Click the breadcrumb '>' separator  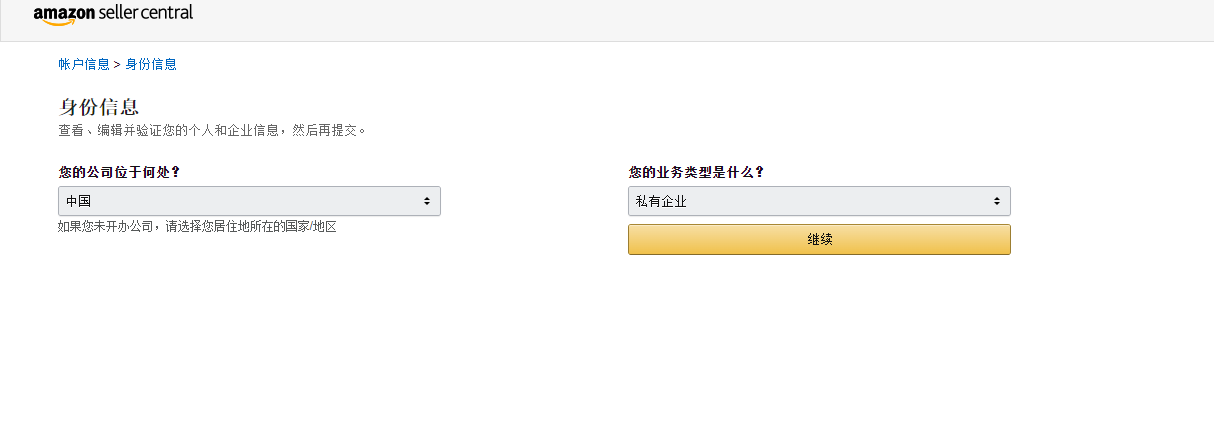pyautogui.click(x=117, y=64)
